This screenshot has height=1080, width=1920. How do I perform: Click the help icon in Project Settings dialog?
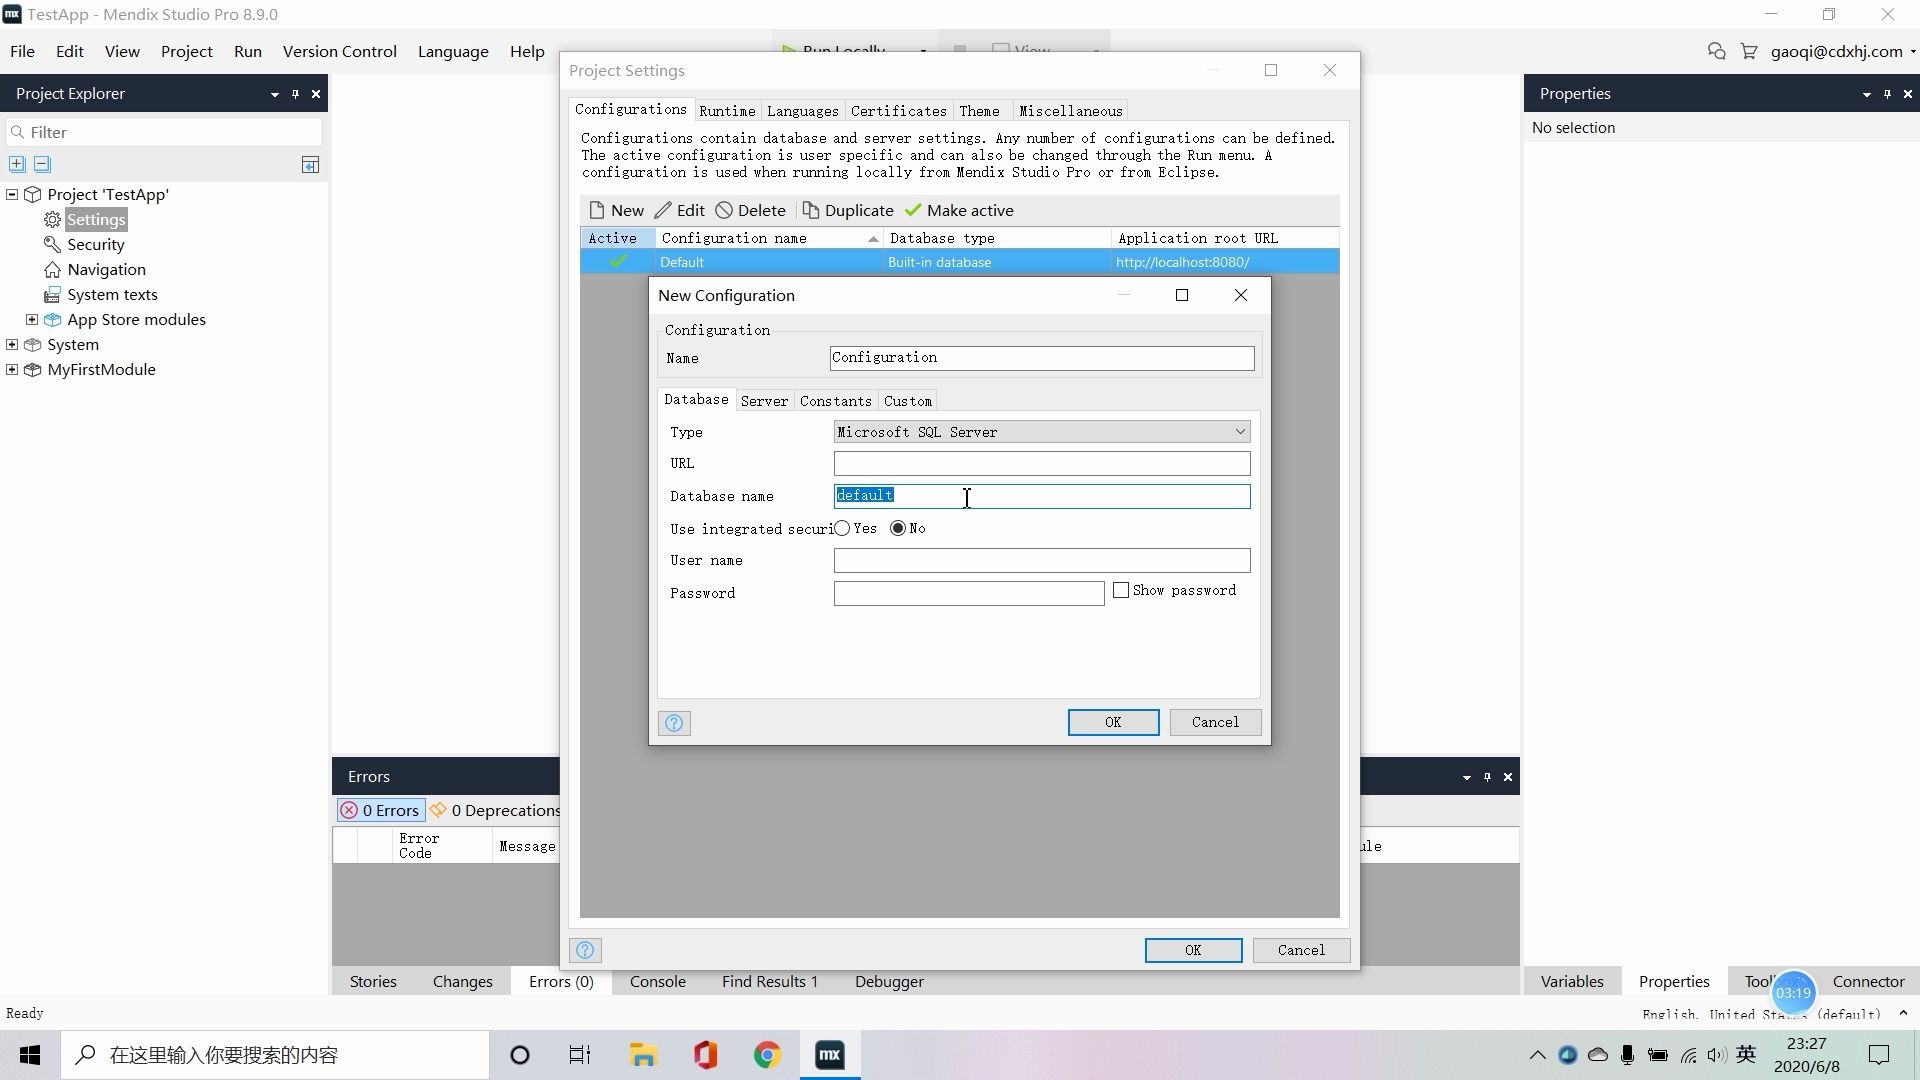click(x=586, y=950)
